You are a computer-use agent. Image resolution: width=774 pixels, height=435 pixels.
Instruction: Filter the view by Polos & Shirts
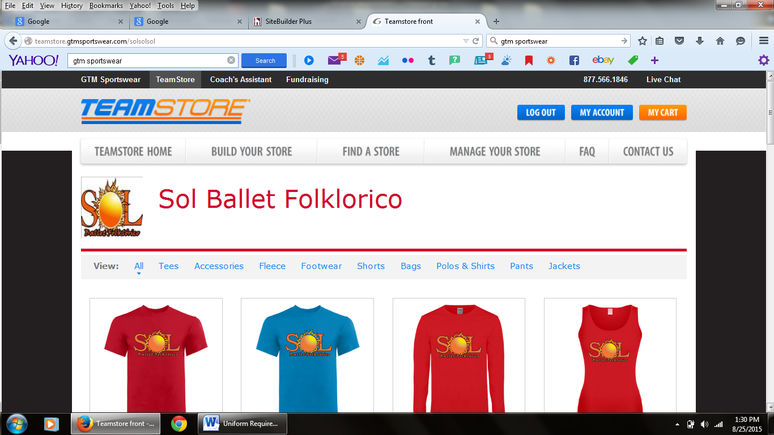click(x=465, y=266)
